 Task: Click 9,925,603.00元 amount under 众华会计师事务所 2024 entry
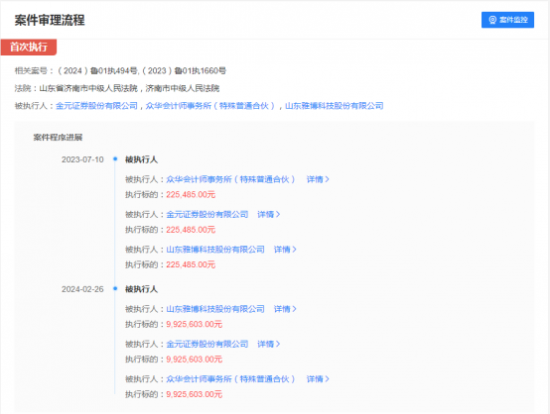(194, 394)
